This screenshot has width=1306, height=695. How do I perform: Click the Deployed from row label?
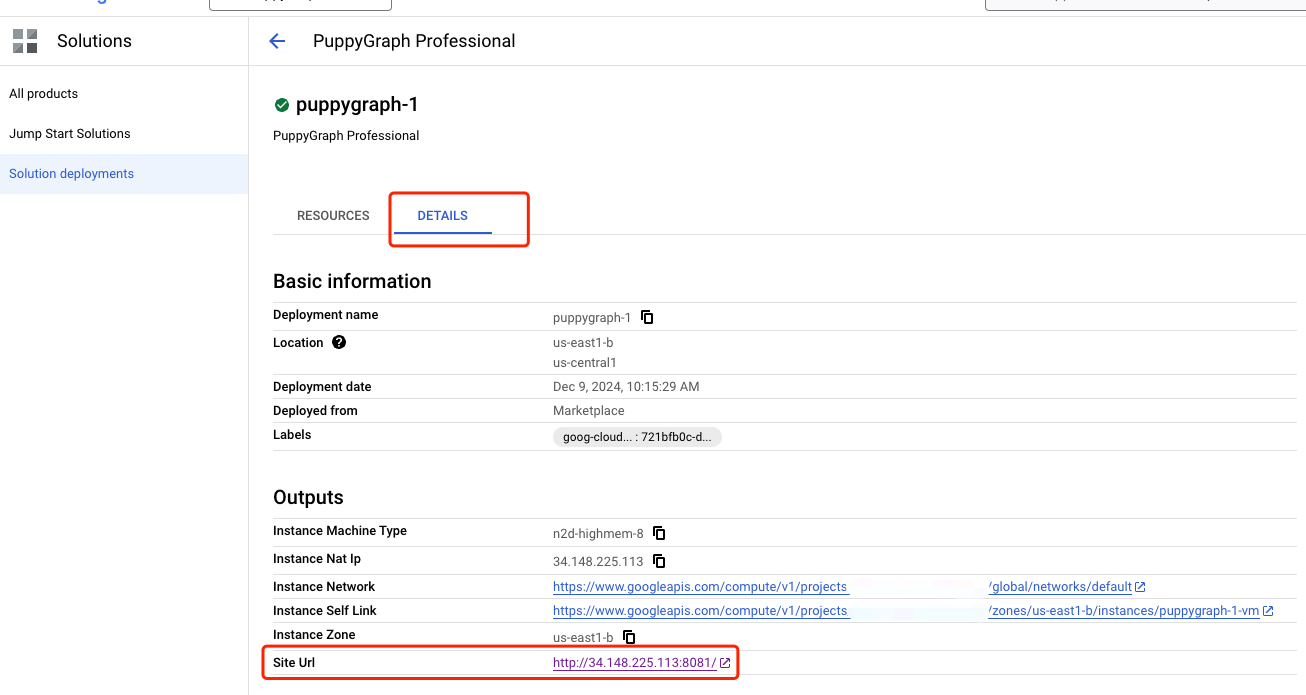315,411
